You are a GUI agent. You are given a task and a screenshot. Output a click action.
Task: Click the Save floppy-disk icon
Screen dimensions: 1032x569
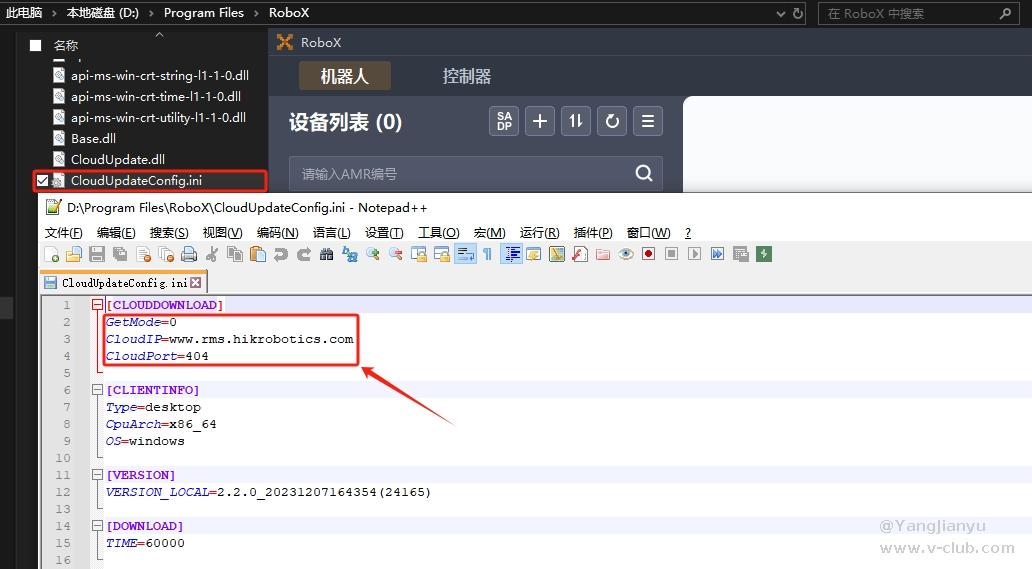pyautogui.click(x=97, y=254)
